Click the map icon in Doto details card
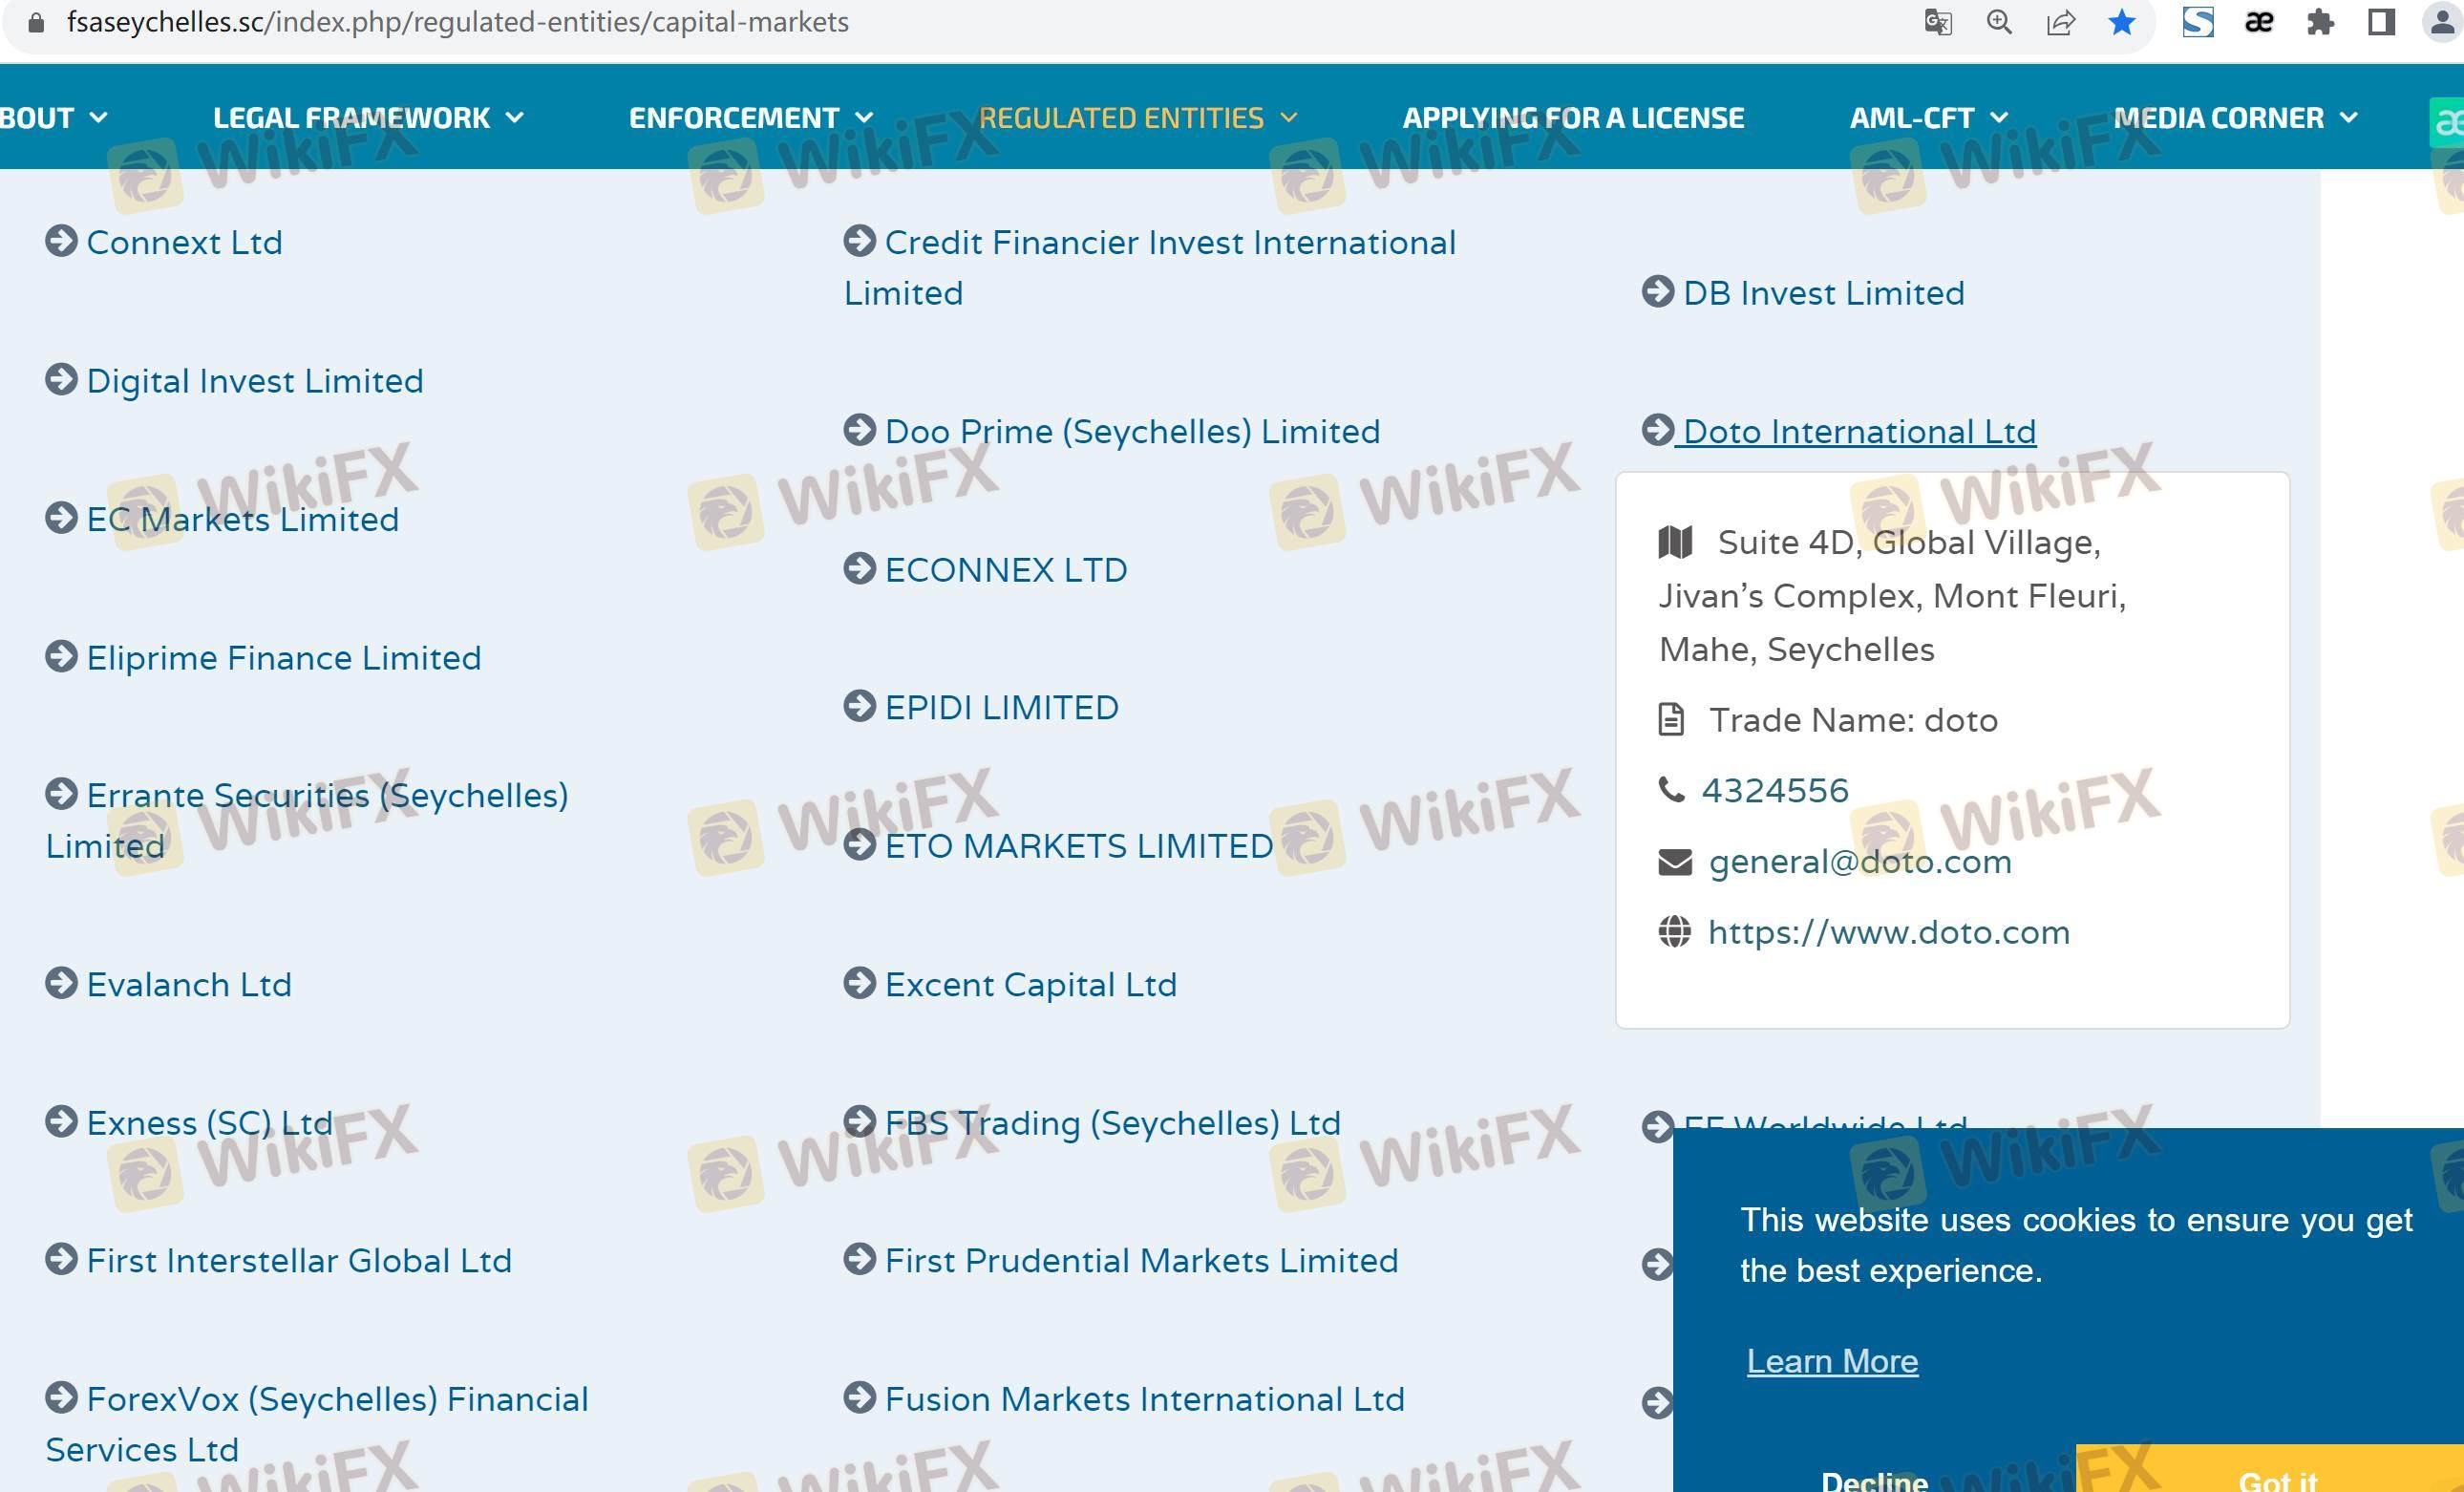 pos(1675,542)
